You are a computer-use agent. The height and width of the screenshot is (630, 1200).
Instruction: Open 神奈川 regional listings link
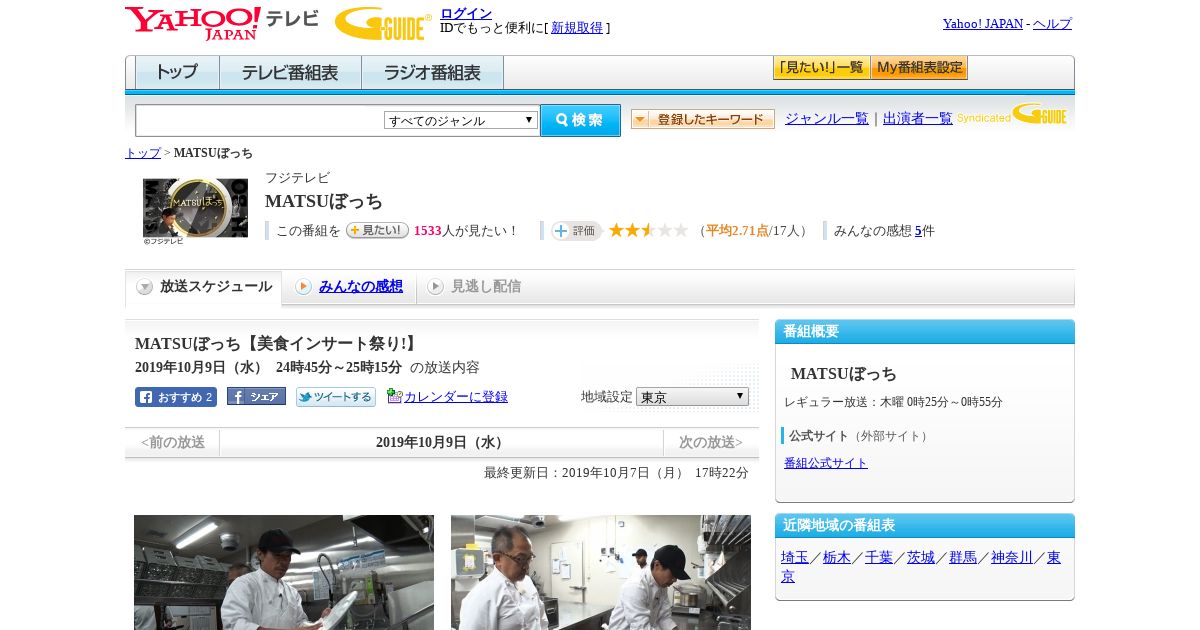point(1012,558)
